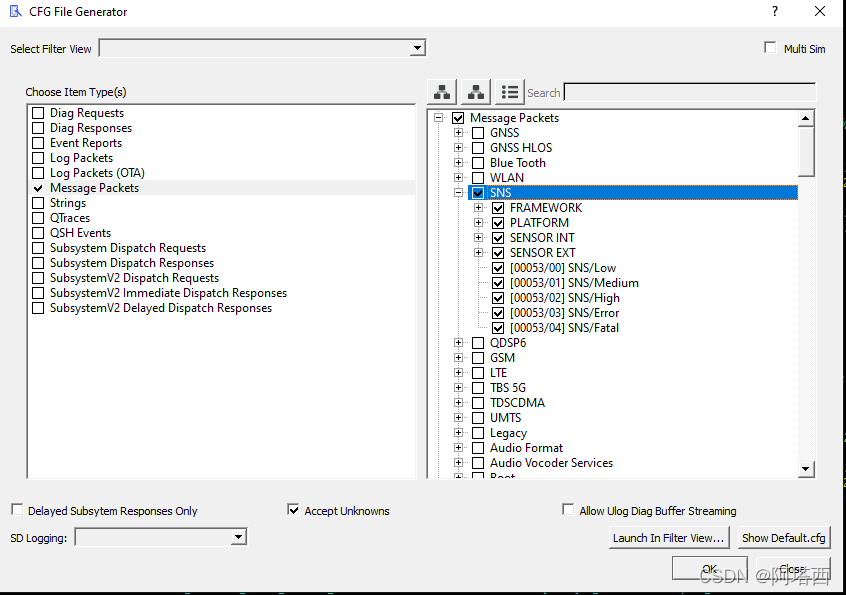Viewport: 846px width, 595px height.
Task: Collapse the SNS tree node
Action: pyautogui.click(x=458, y=193)
